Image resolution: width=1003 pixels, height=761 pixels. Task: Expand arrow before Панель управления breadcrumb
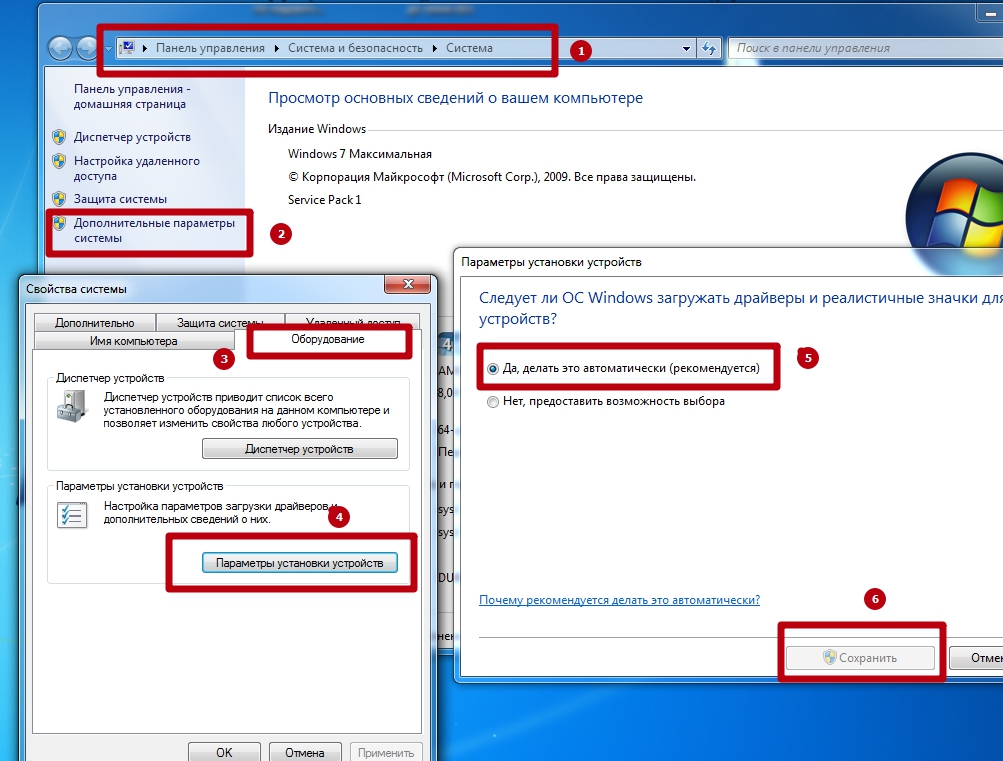coord(145,49)
